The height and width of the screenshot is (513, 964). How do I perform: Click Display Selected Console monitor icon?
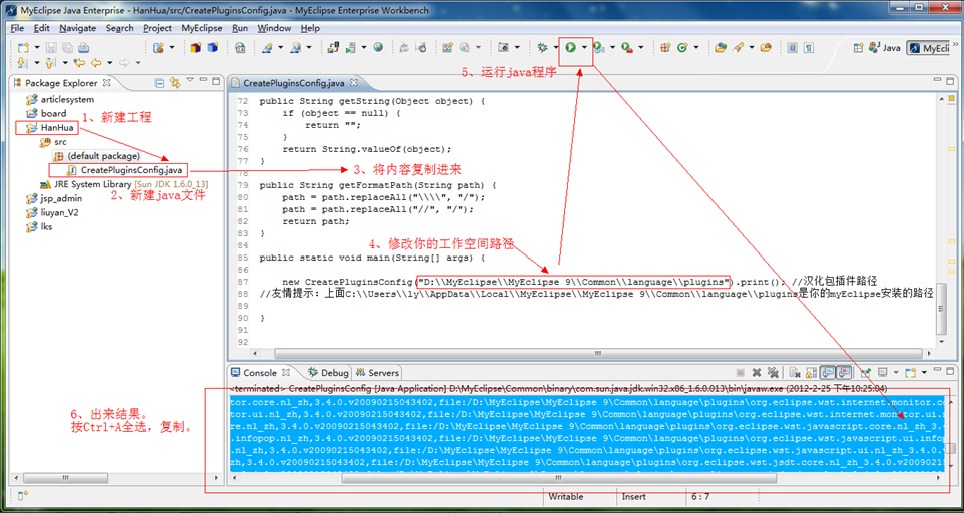[x=882, y=372]
